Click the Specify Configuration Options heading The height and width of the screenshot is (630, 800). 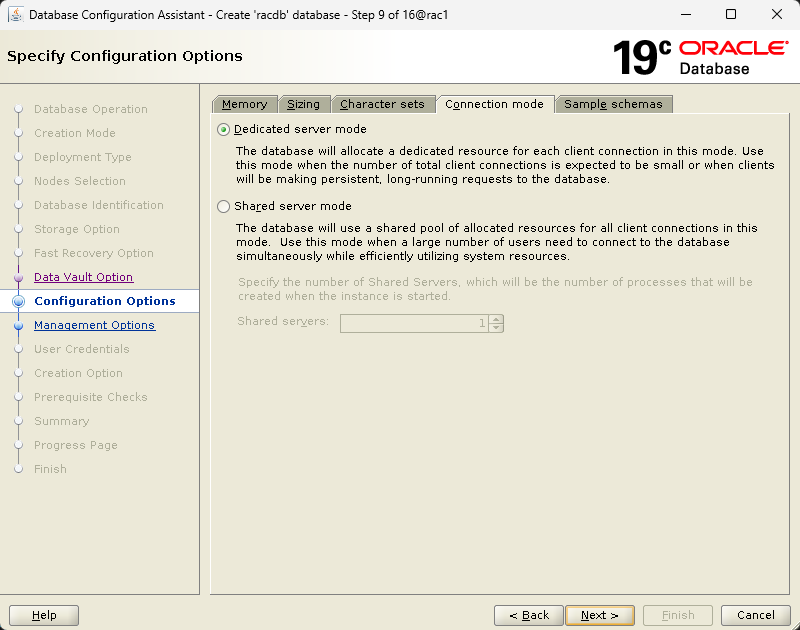(125, 56)
